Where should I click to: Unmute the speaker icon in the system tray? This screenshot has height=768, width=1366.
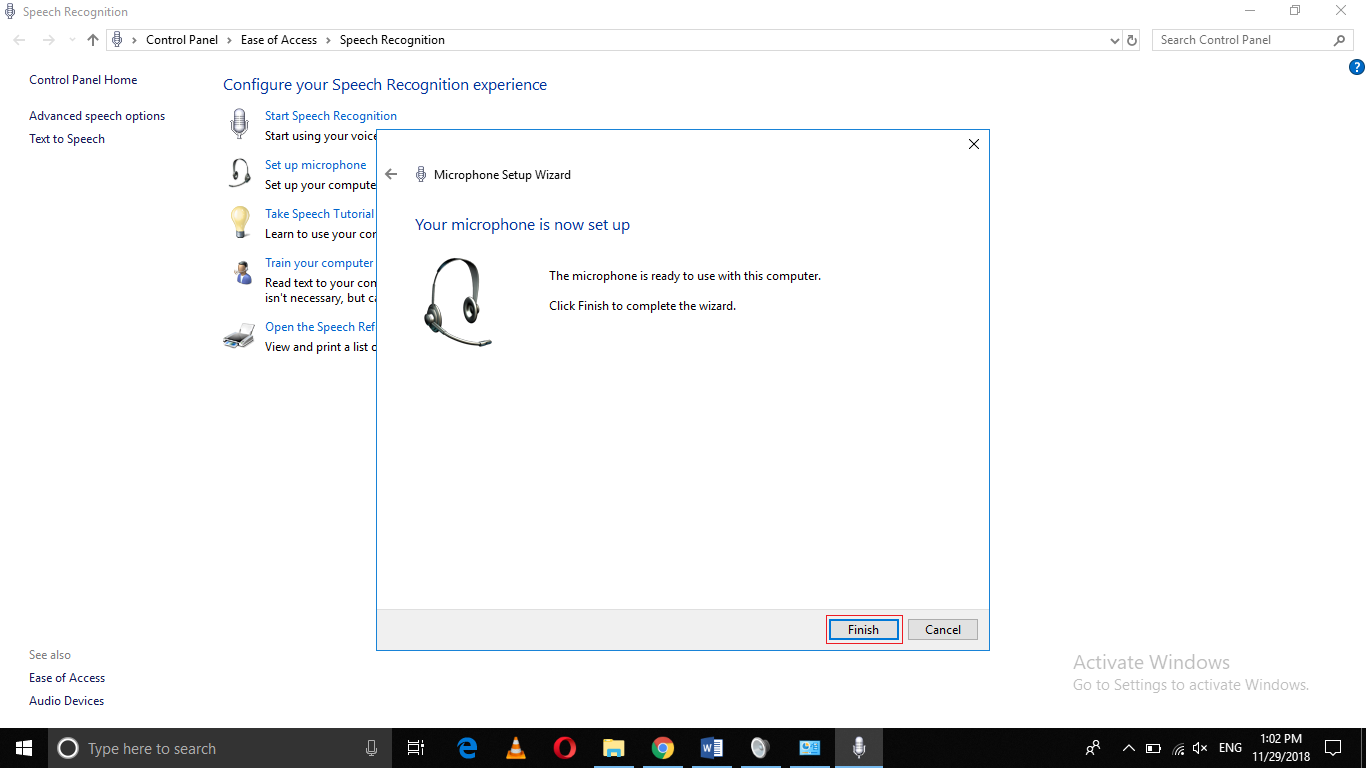pyautogui.click(x=1199, y=747)
